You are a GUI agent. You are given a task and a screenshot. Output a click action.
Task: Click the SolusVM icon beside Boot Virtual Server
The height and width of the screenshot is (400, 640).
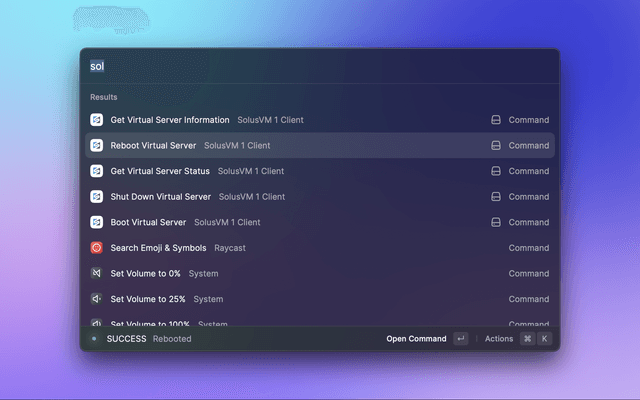pos(97,222)
